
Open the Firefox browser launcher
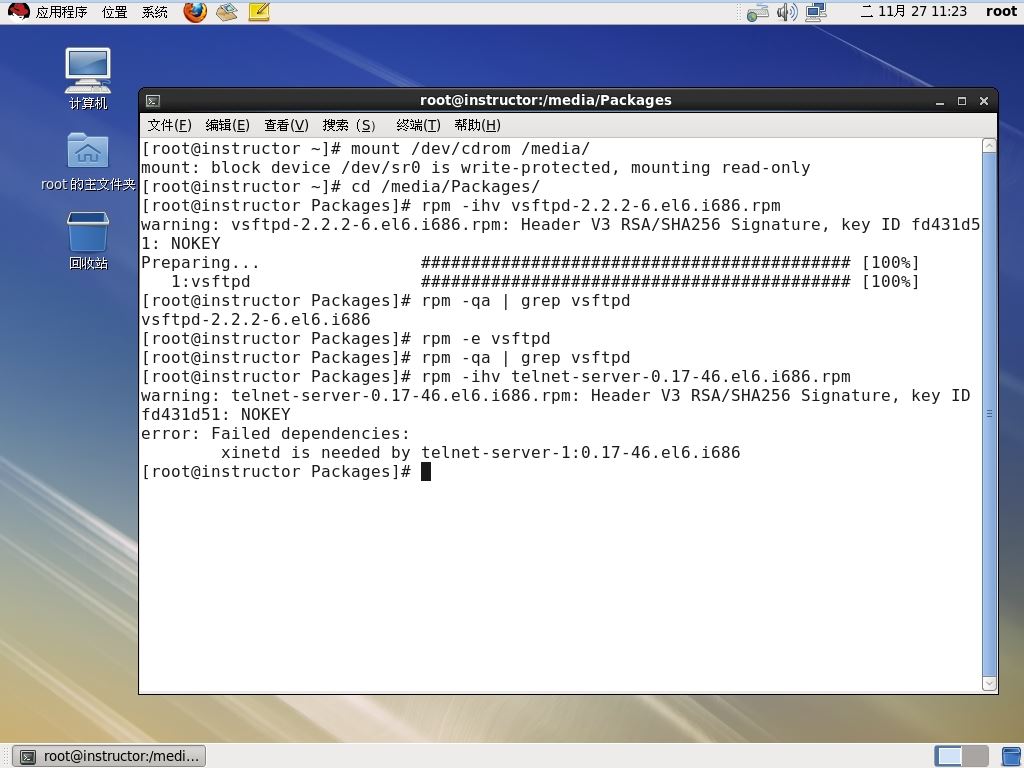[195, 12]
